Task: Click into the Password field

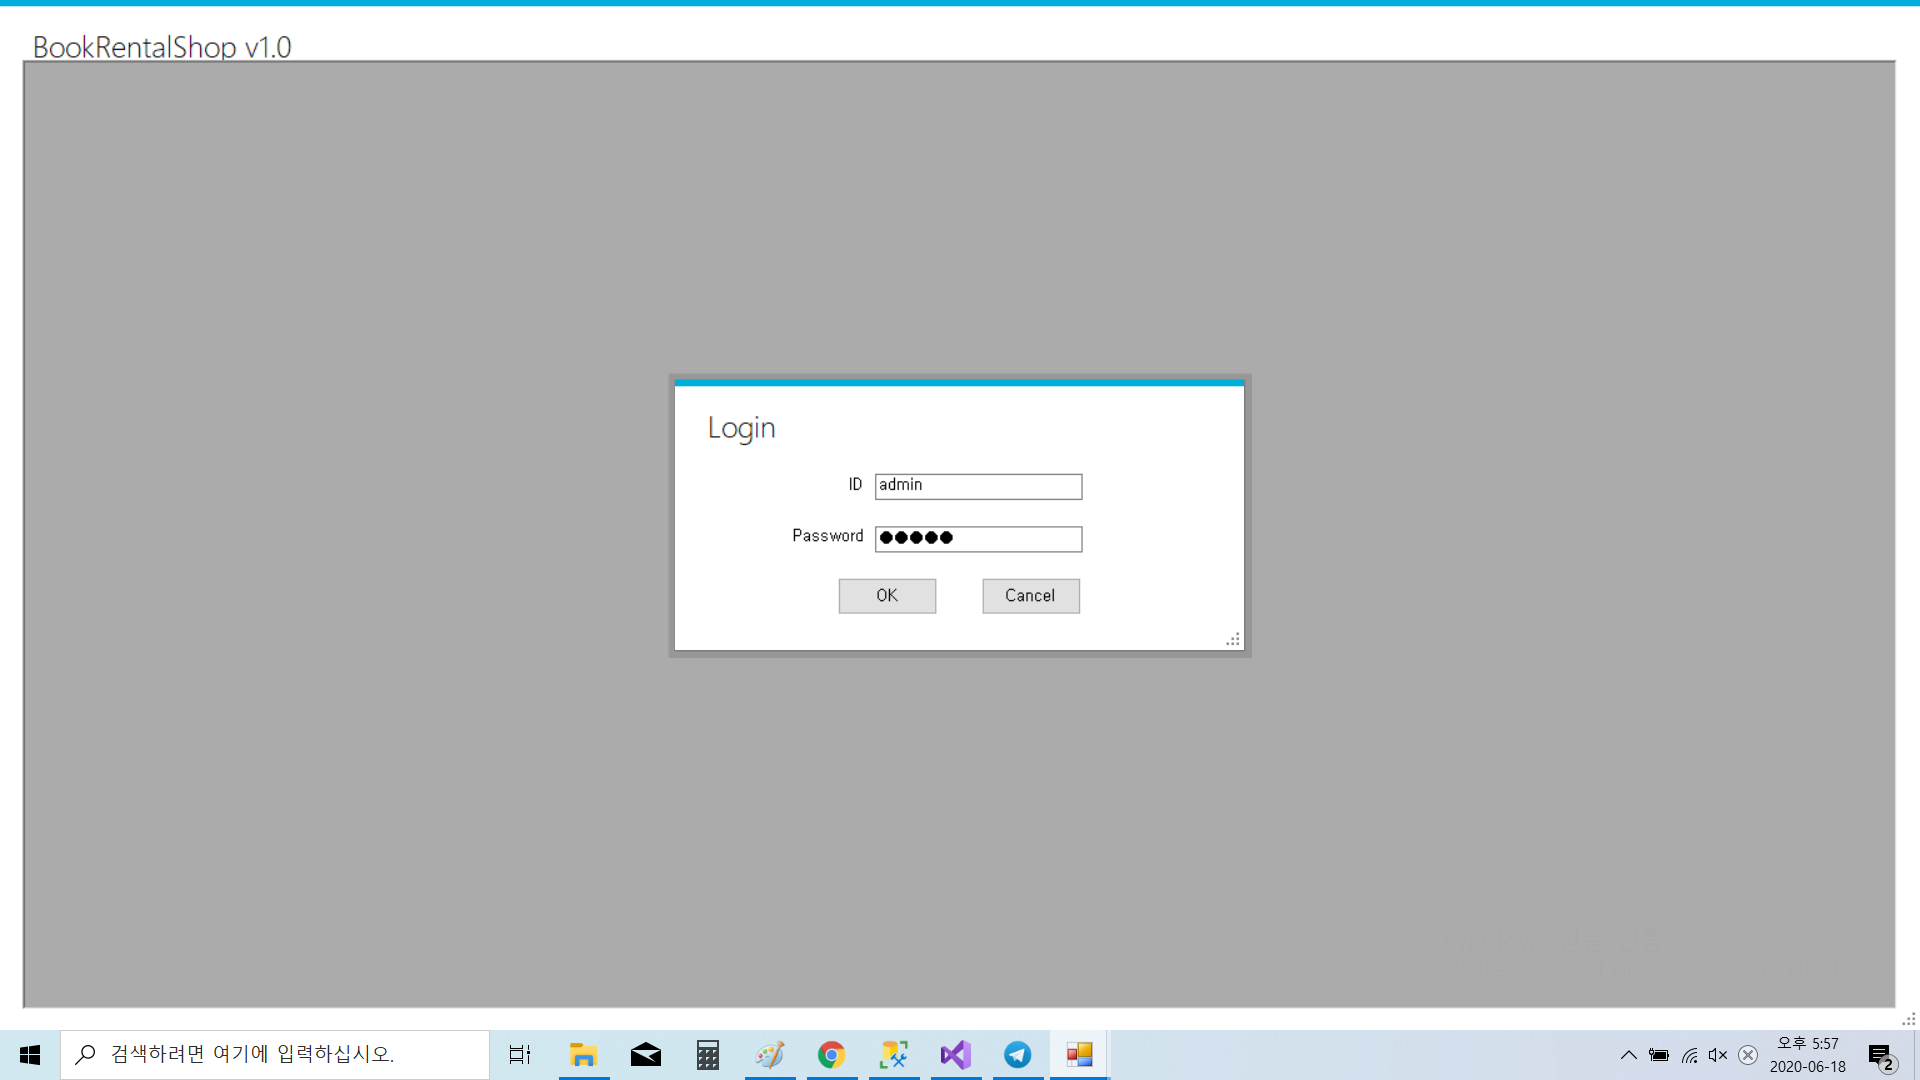Action: pyautogui.click(x=978, y=539)
